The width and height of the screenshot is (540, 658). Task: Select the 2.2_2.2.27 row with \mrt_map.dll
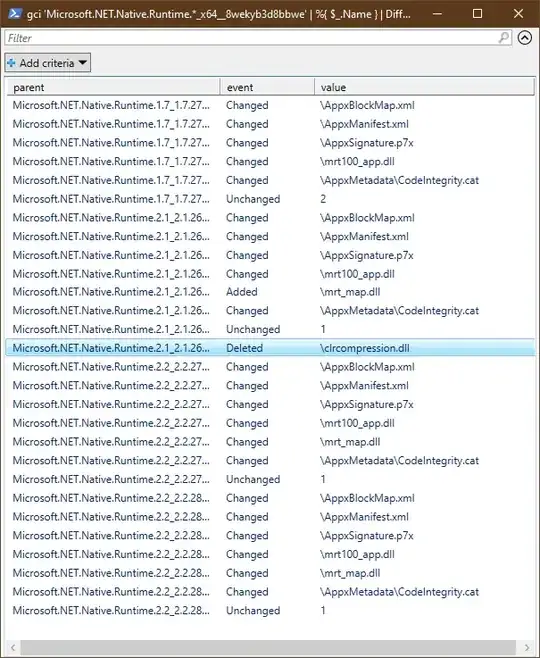(x=270, y=442)
